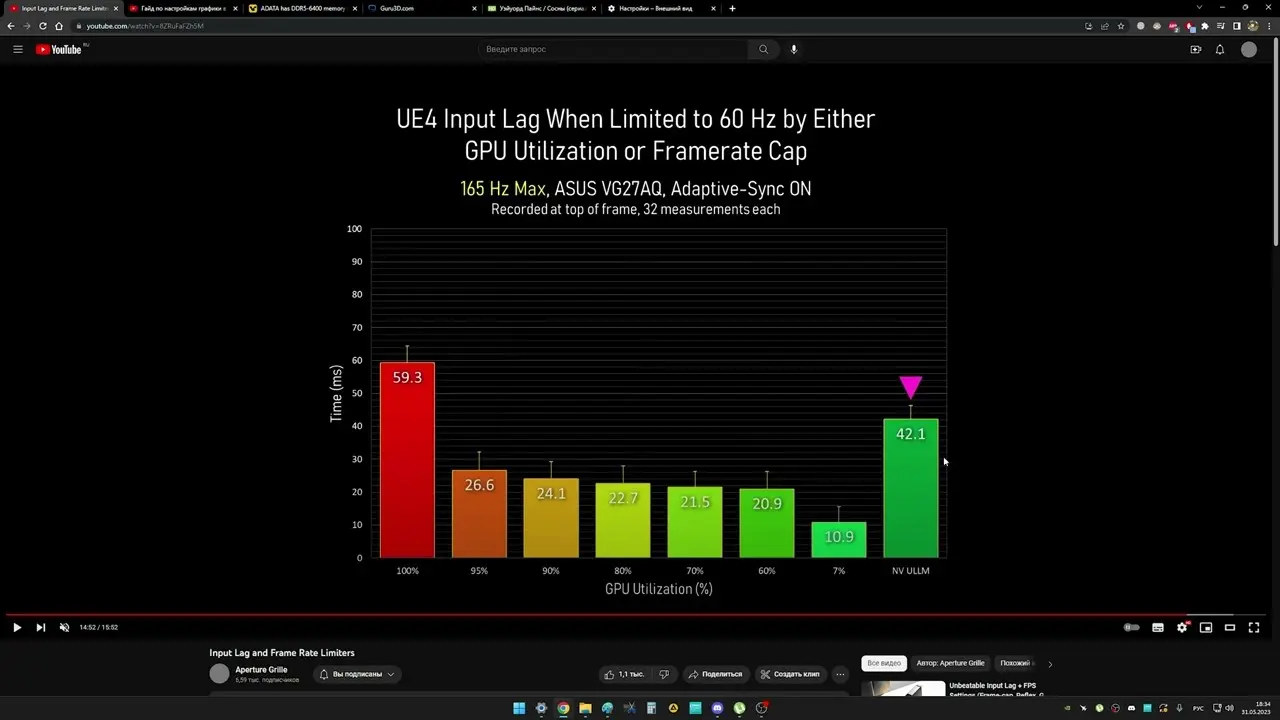The height and width of the screenshot is (720, 1280).
Task: Open the player settings gear
Action: pyautogui.click(x=1182, y=627)
